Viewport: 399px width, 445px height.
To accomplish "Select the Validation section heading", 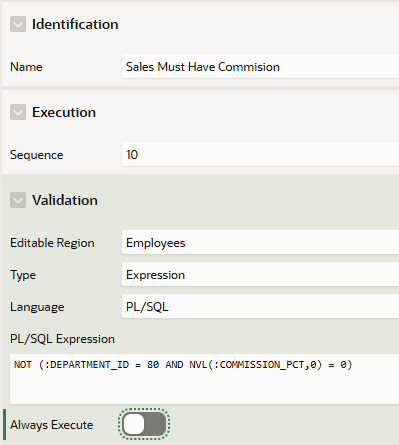I will tap(65, 200).
